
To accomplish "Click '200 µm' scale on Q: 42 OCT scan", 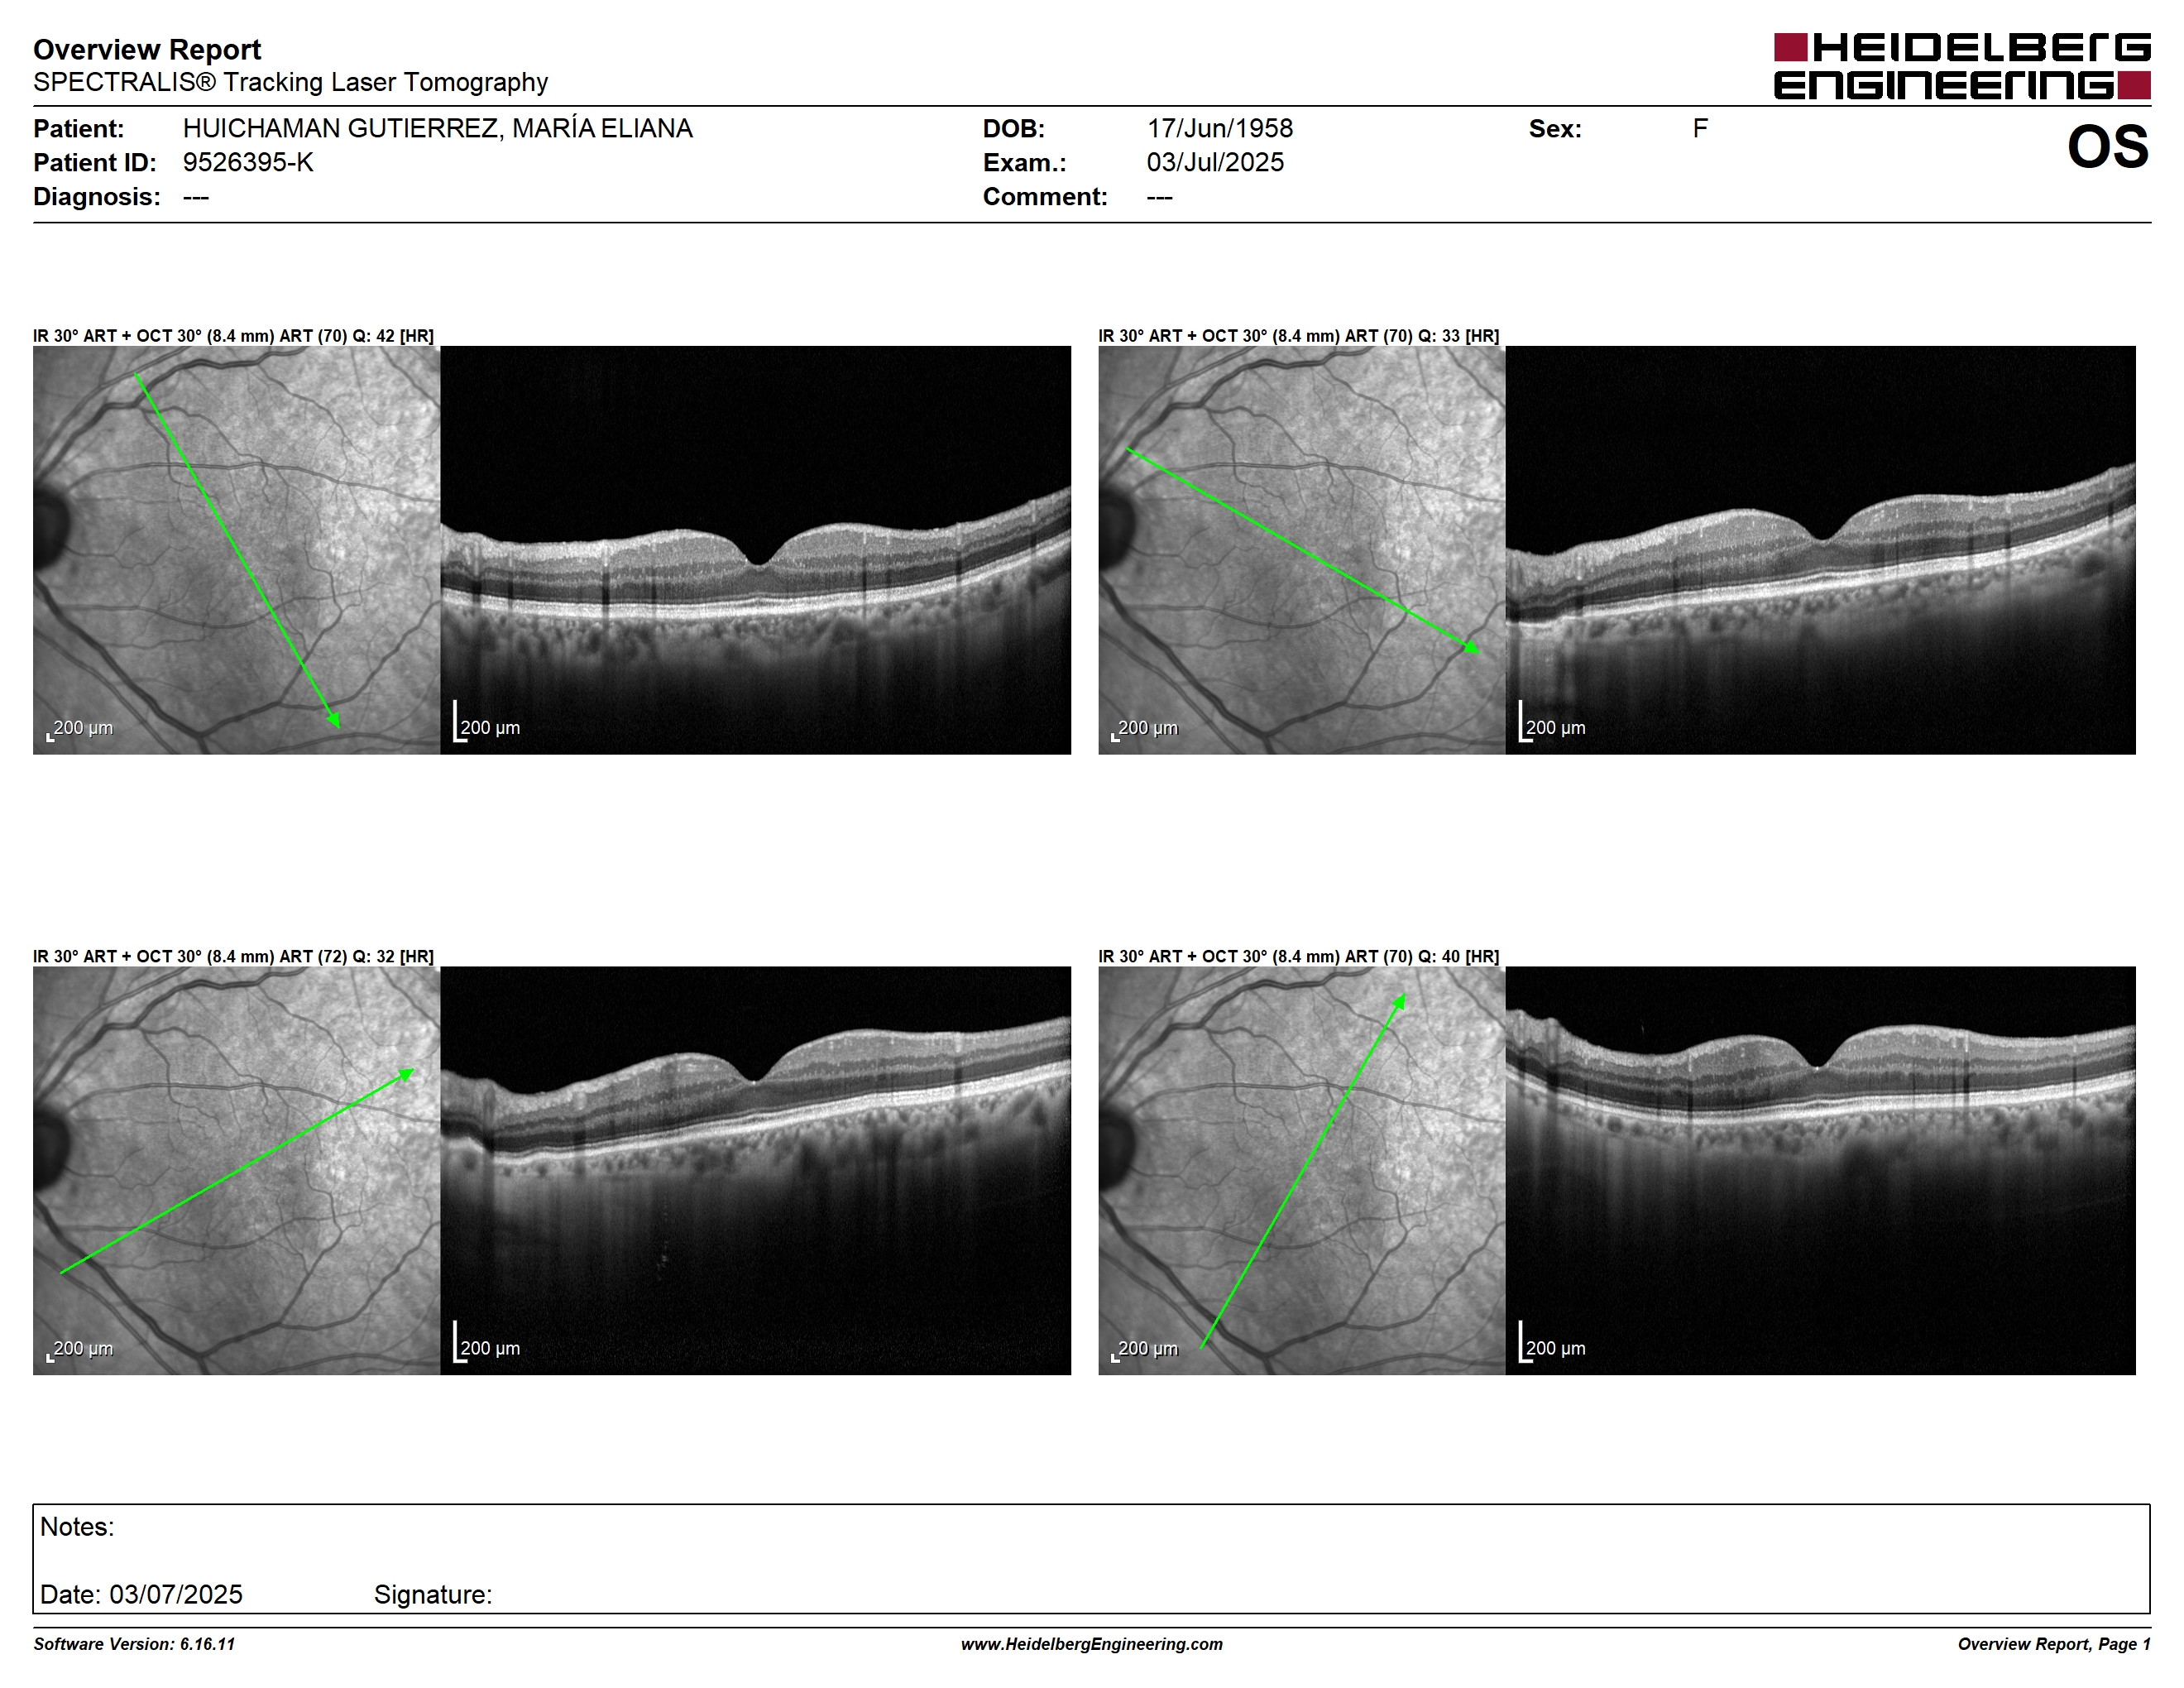I will [x=488, y=727].
